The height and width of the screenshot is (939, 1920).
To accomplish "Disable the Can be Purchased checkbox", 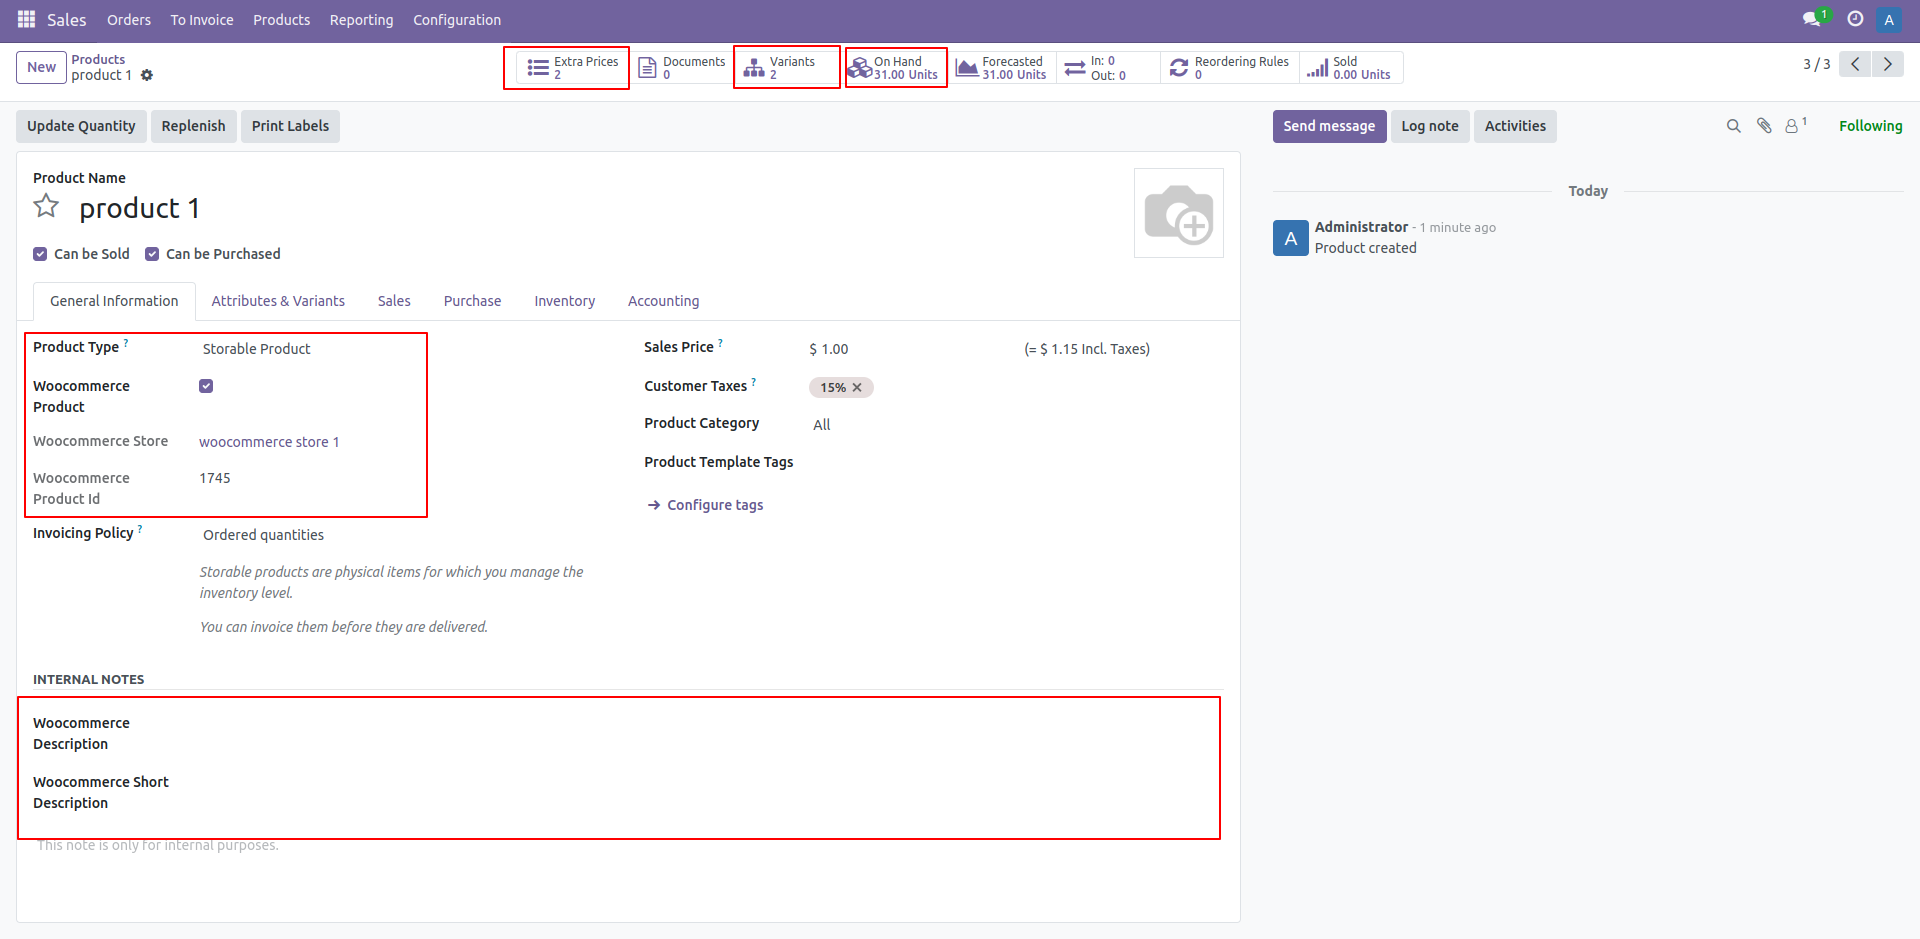I will (152, 254).
